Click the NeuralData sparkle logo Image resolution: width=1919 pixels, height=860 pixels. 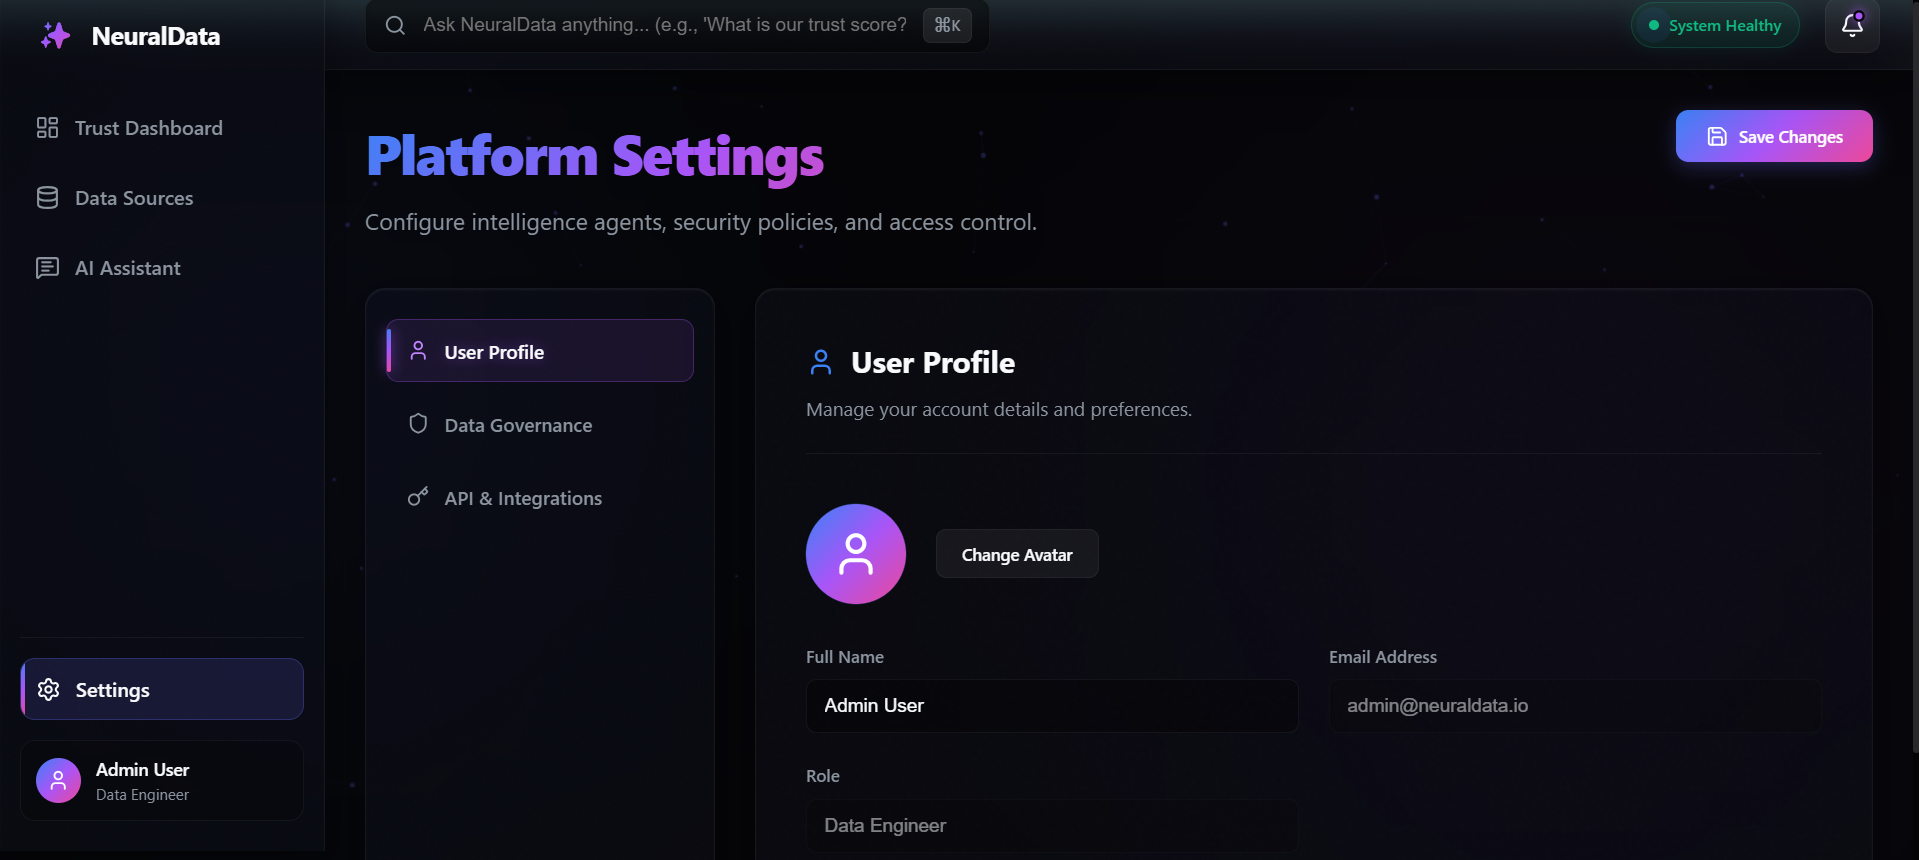55,35
